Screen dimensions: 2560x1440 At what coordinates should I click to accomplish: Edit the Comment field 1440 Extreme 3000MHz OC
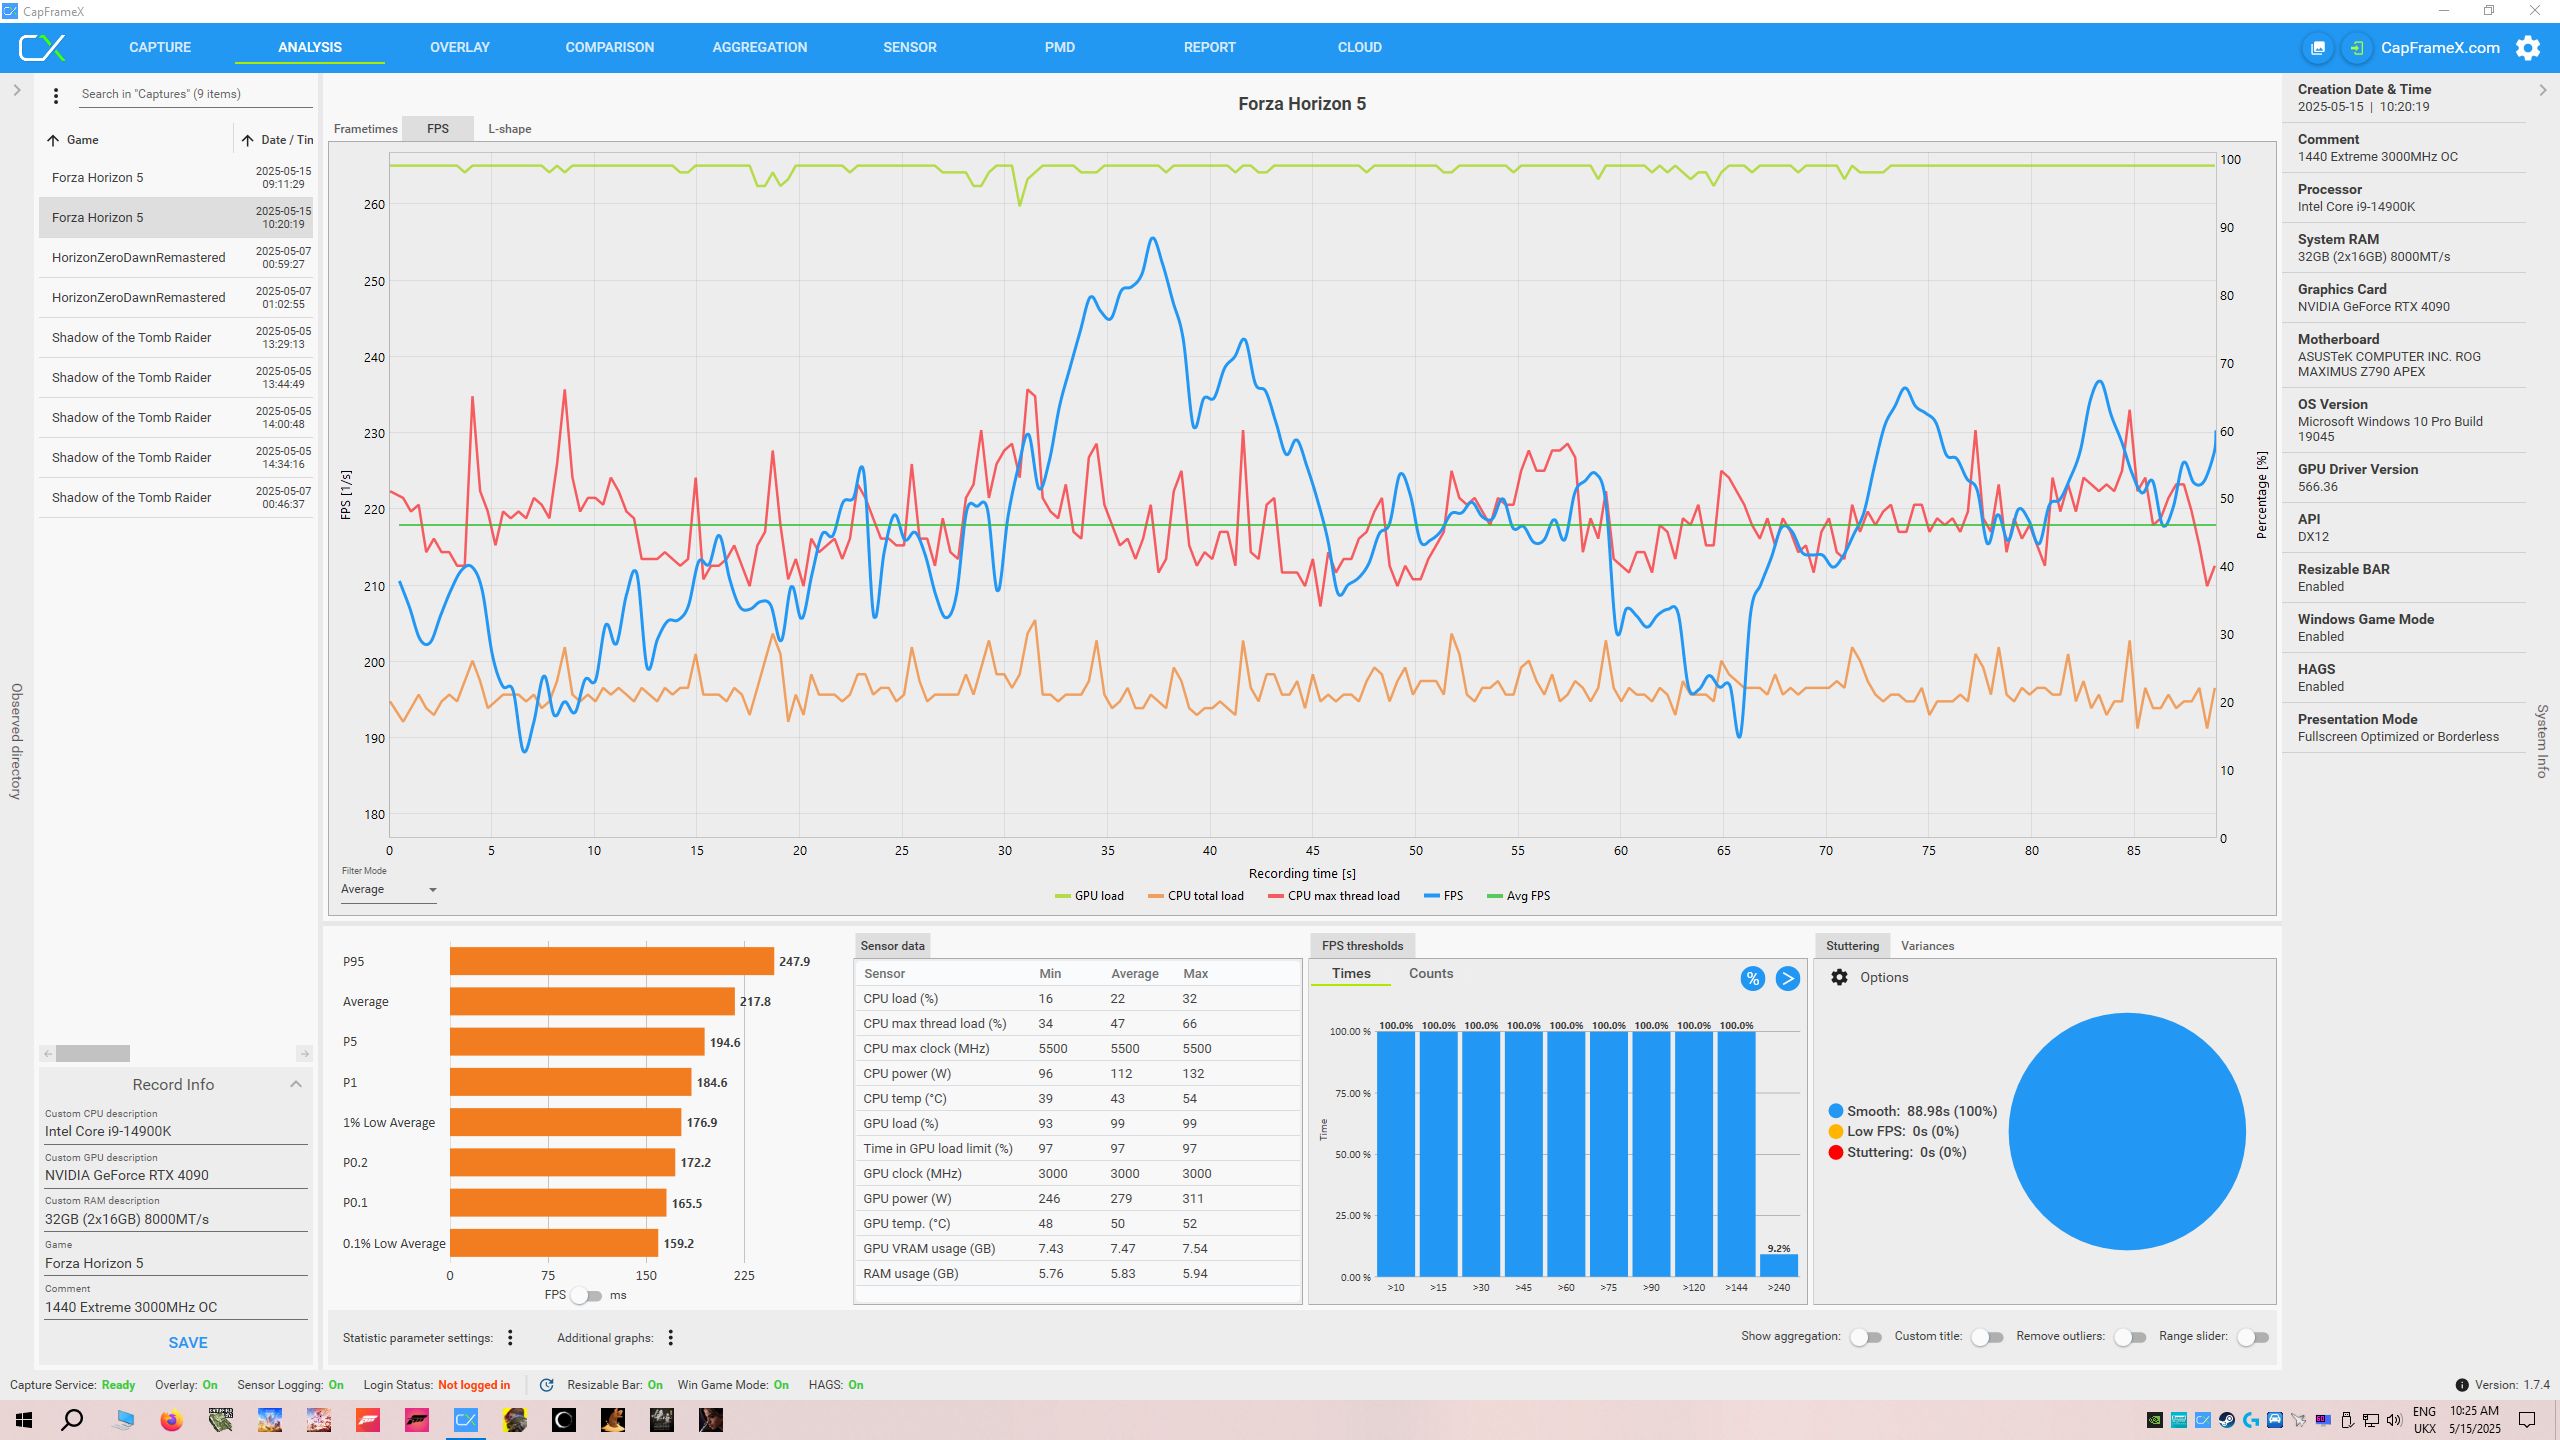[x=175, y=1308]
